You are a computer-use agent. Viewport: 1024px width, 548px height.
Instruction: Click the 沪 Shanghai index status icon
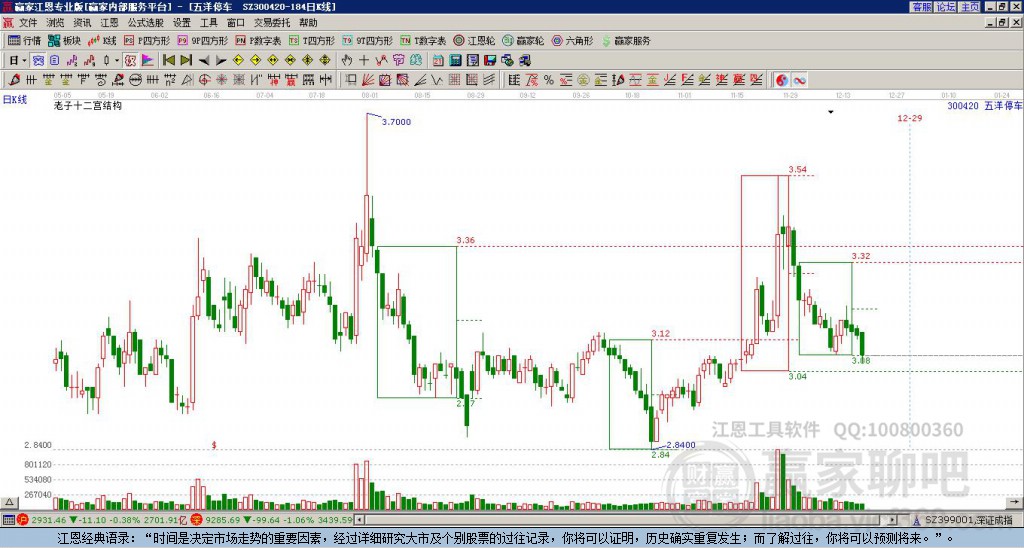click(x=23, y=520)
